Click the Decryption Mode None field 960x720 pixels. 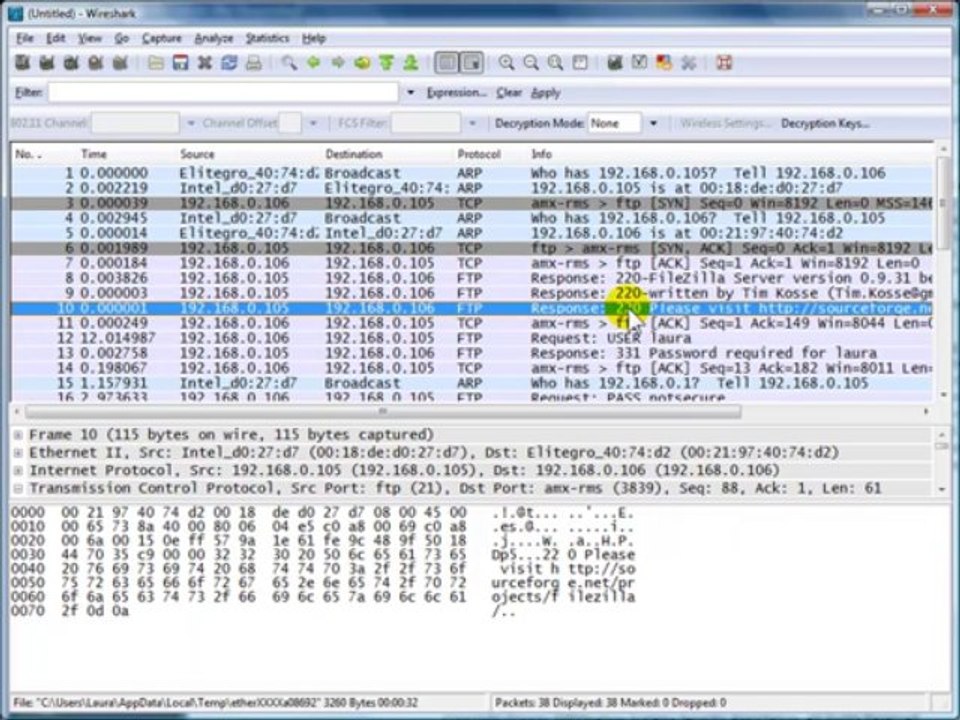pos(613,124)
